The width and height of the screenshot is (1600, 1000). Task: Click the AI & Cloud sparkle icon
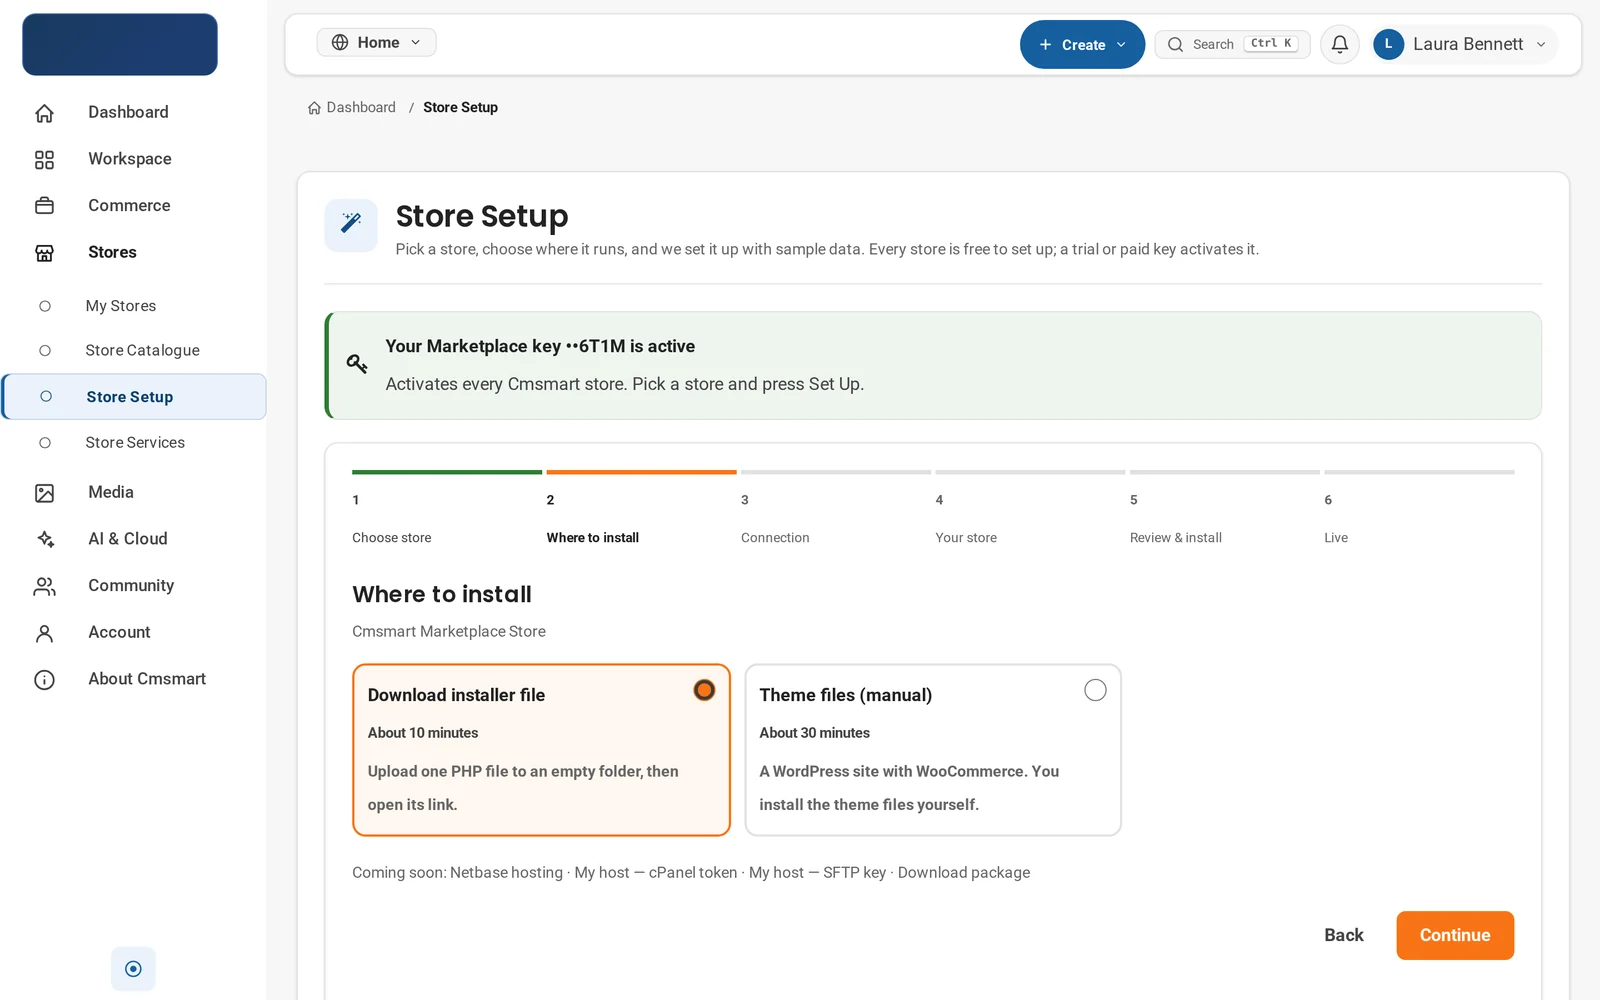click(x=44, y=539)
